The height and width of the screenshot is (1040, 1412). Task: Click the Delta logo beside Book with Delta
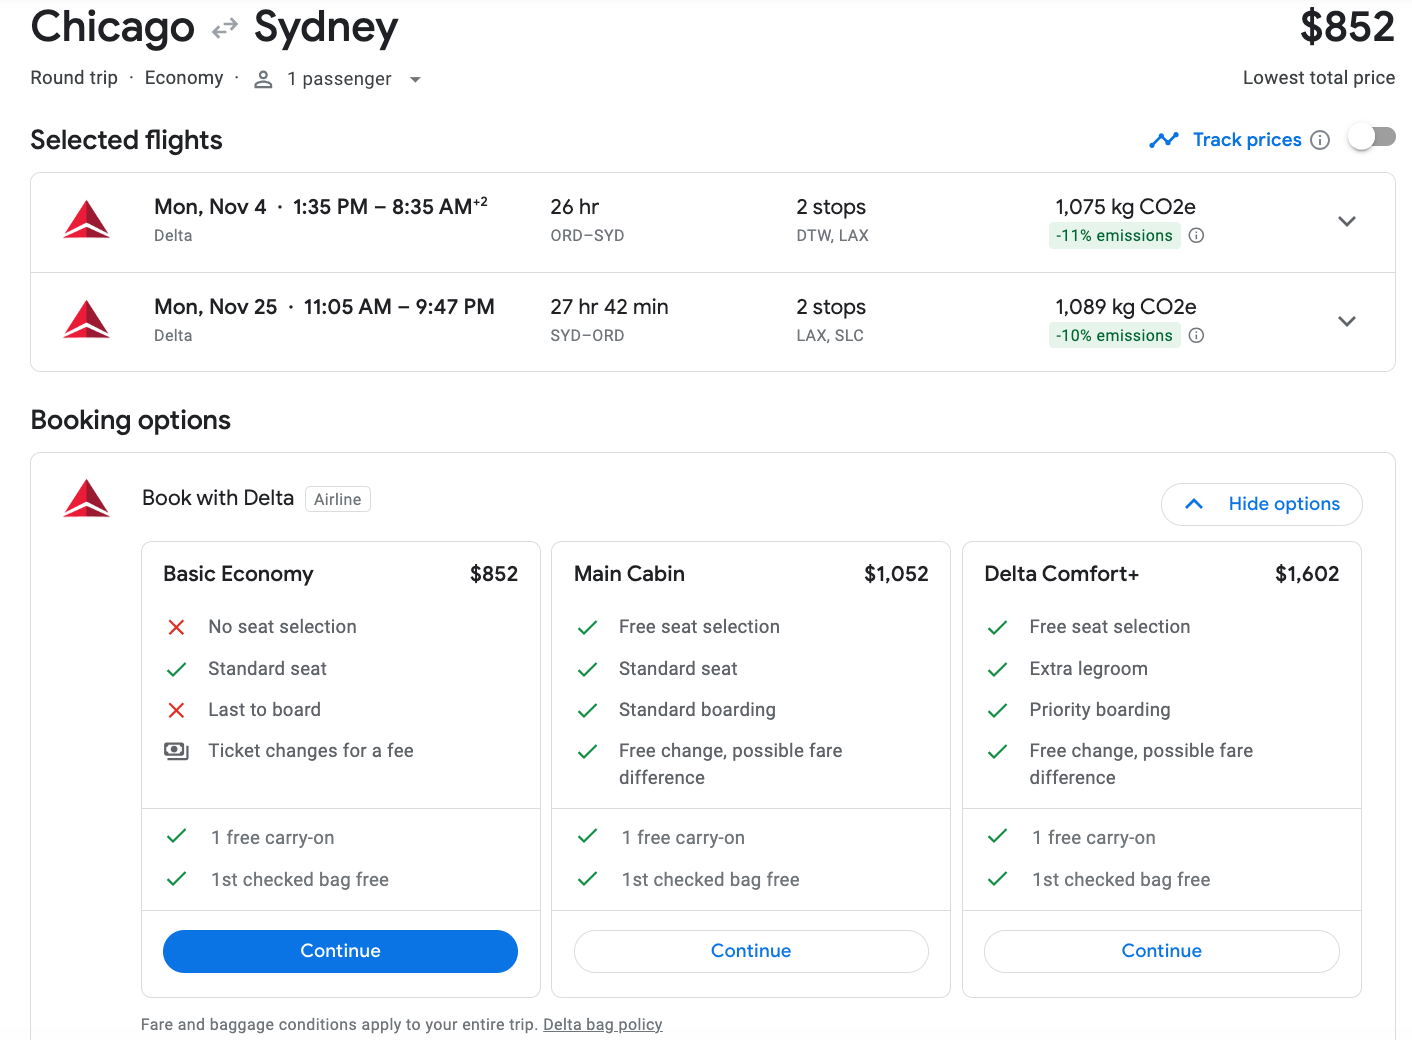[87, 499]
